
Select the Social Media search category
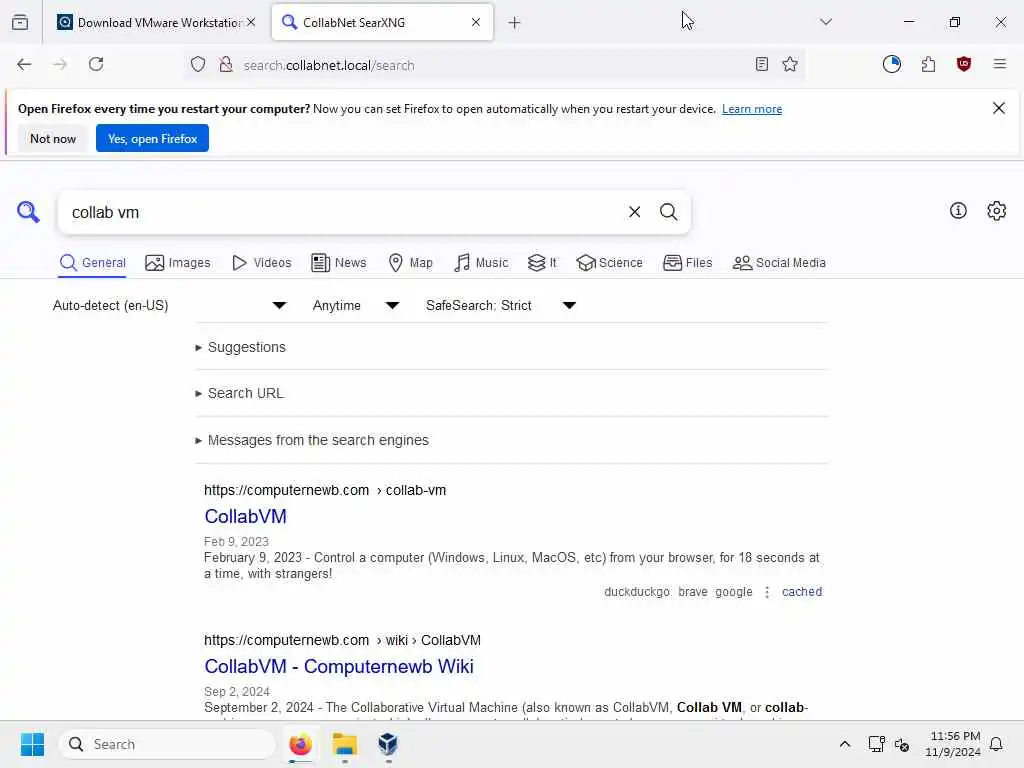click(x=779, y=263)
